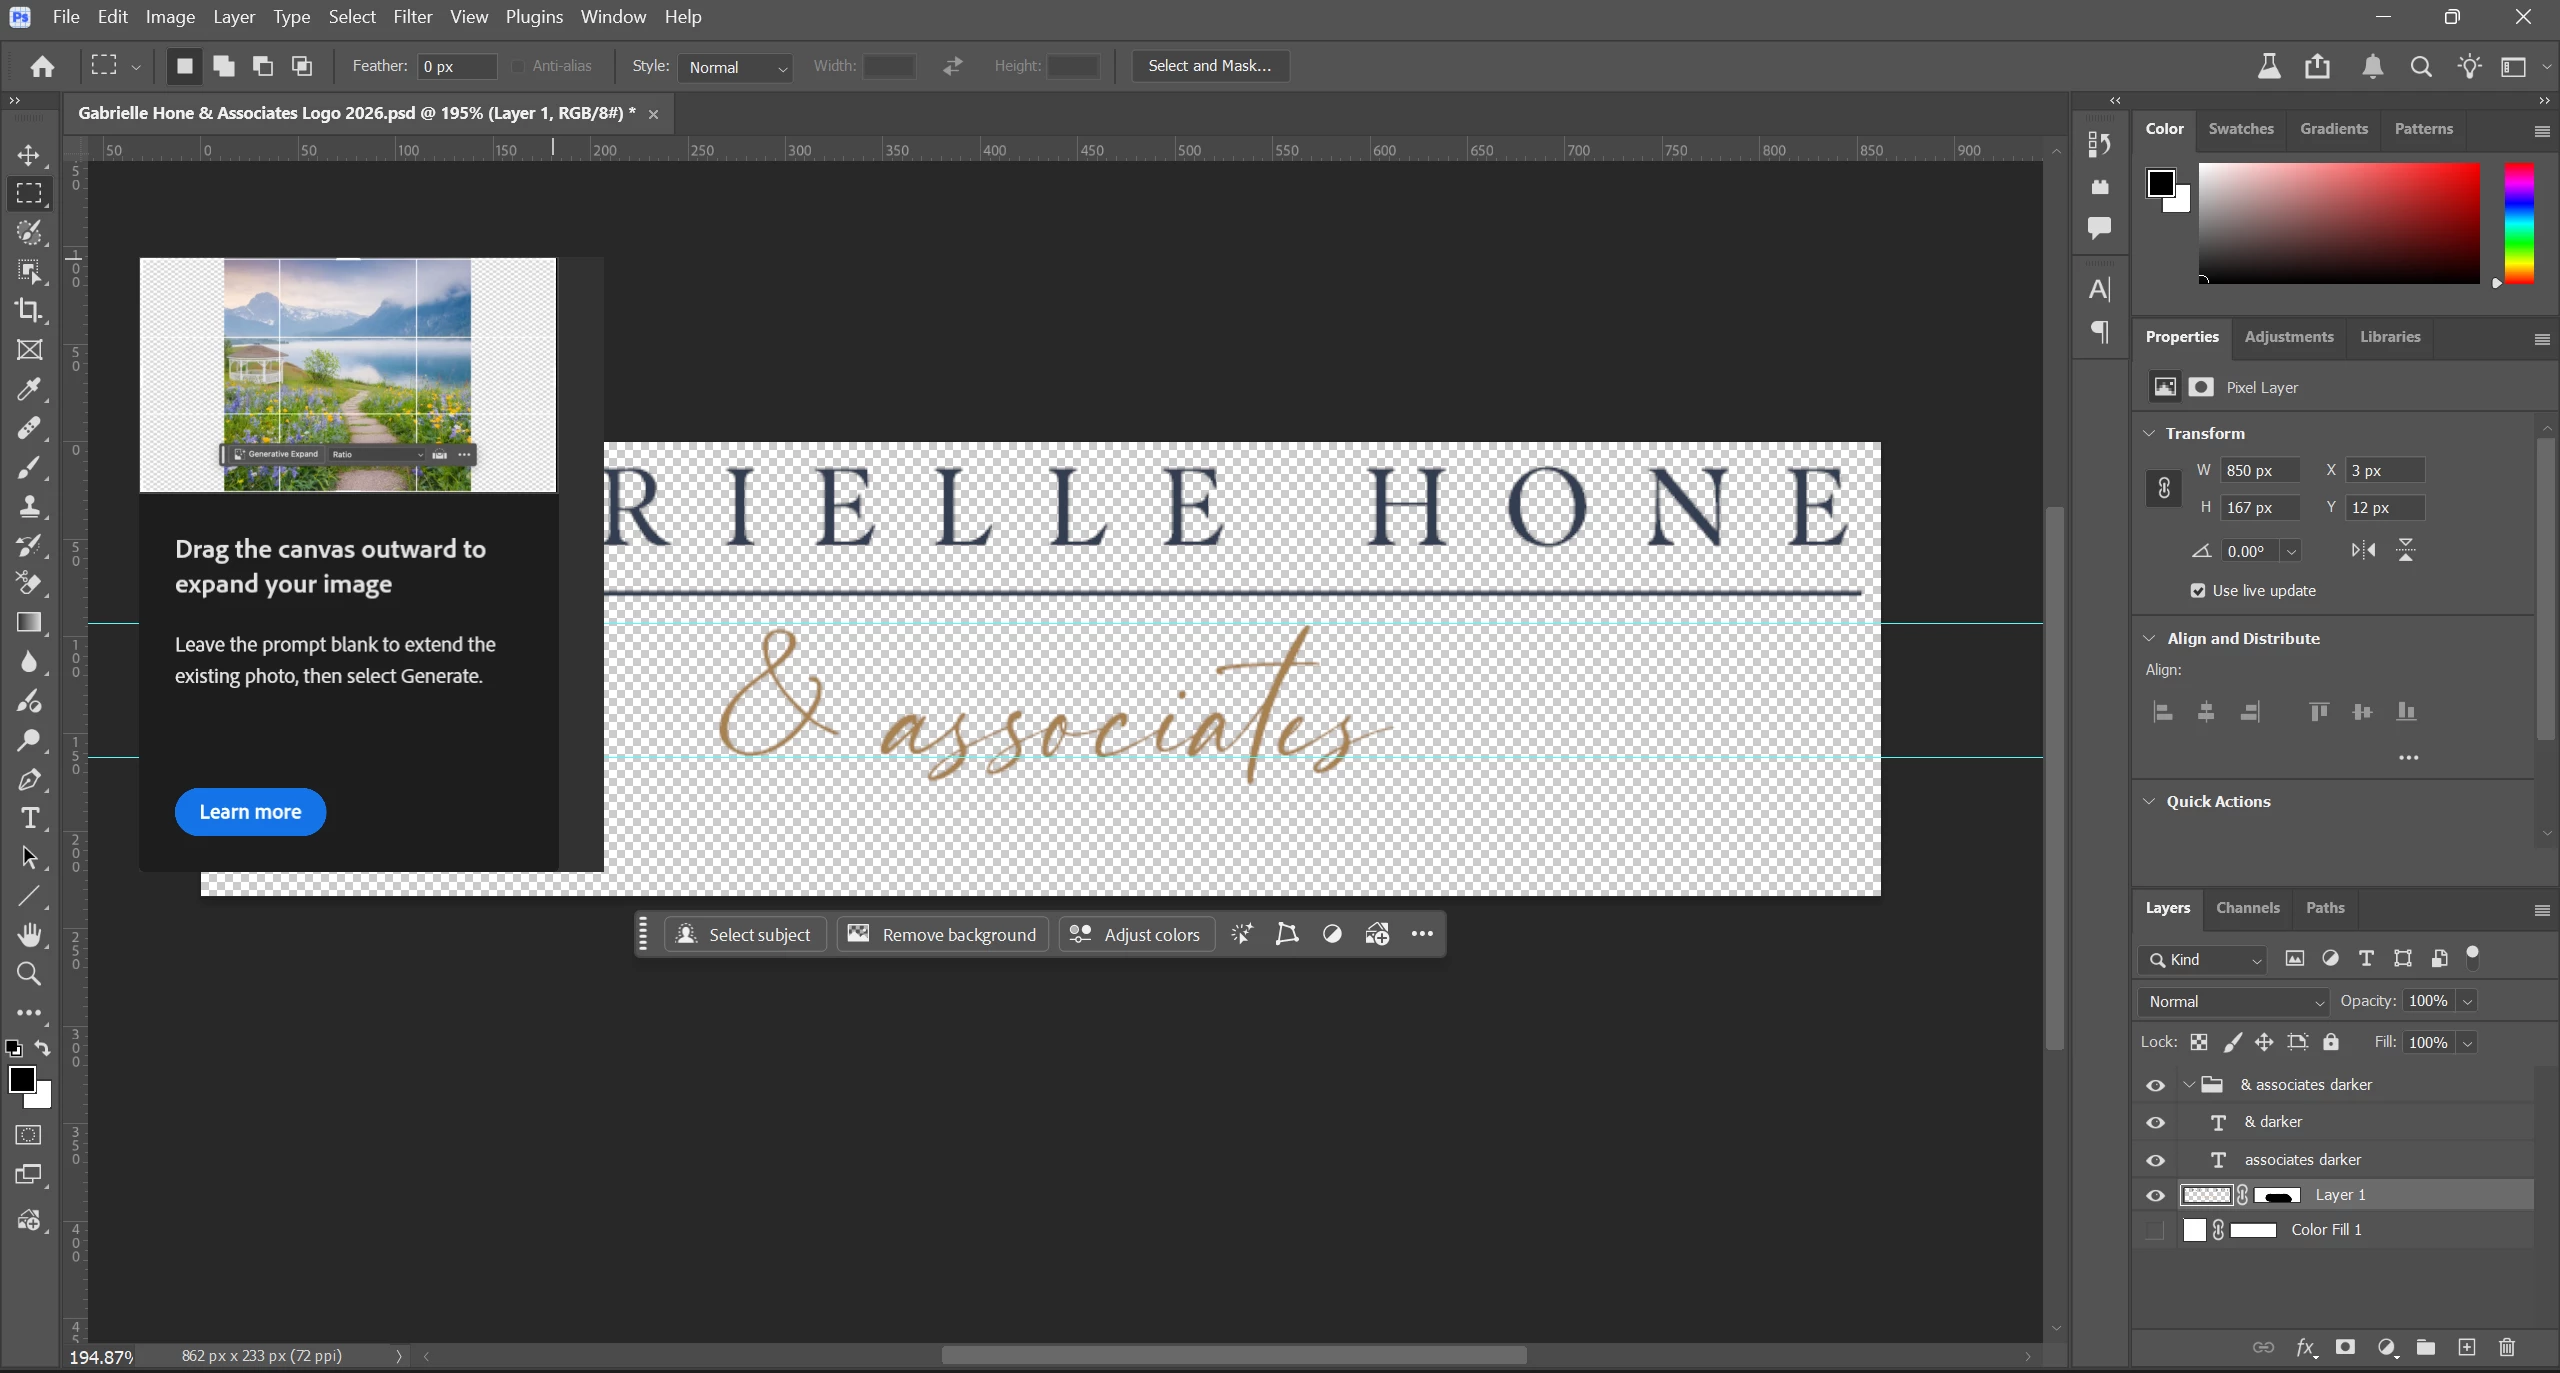Open the Filter menu
The height and width of the screenshot is (1373, 2560).
(x=412, y=17)
